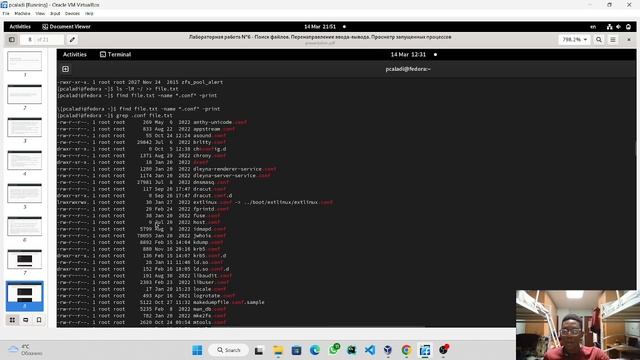Click the running VirtualBox VM taskbar icon
This screenshot has height=360, width=640.
pos(425,350)
